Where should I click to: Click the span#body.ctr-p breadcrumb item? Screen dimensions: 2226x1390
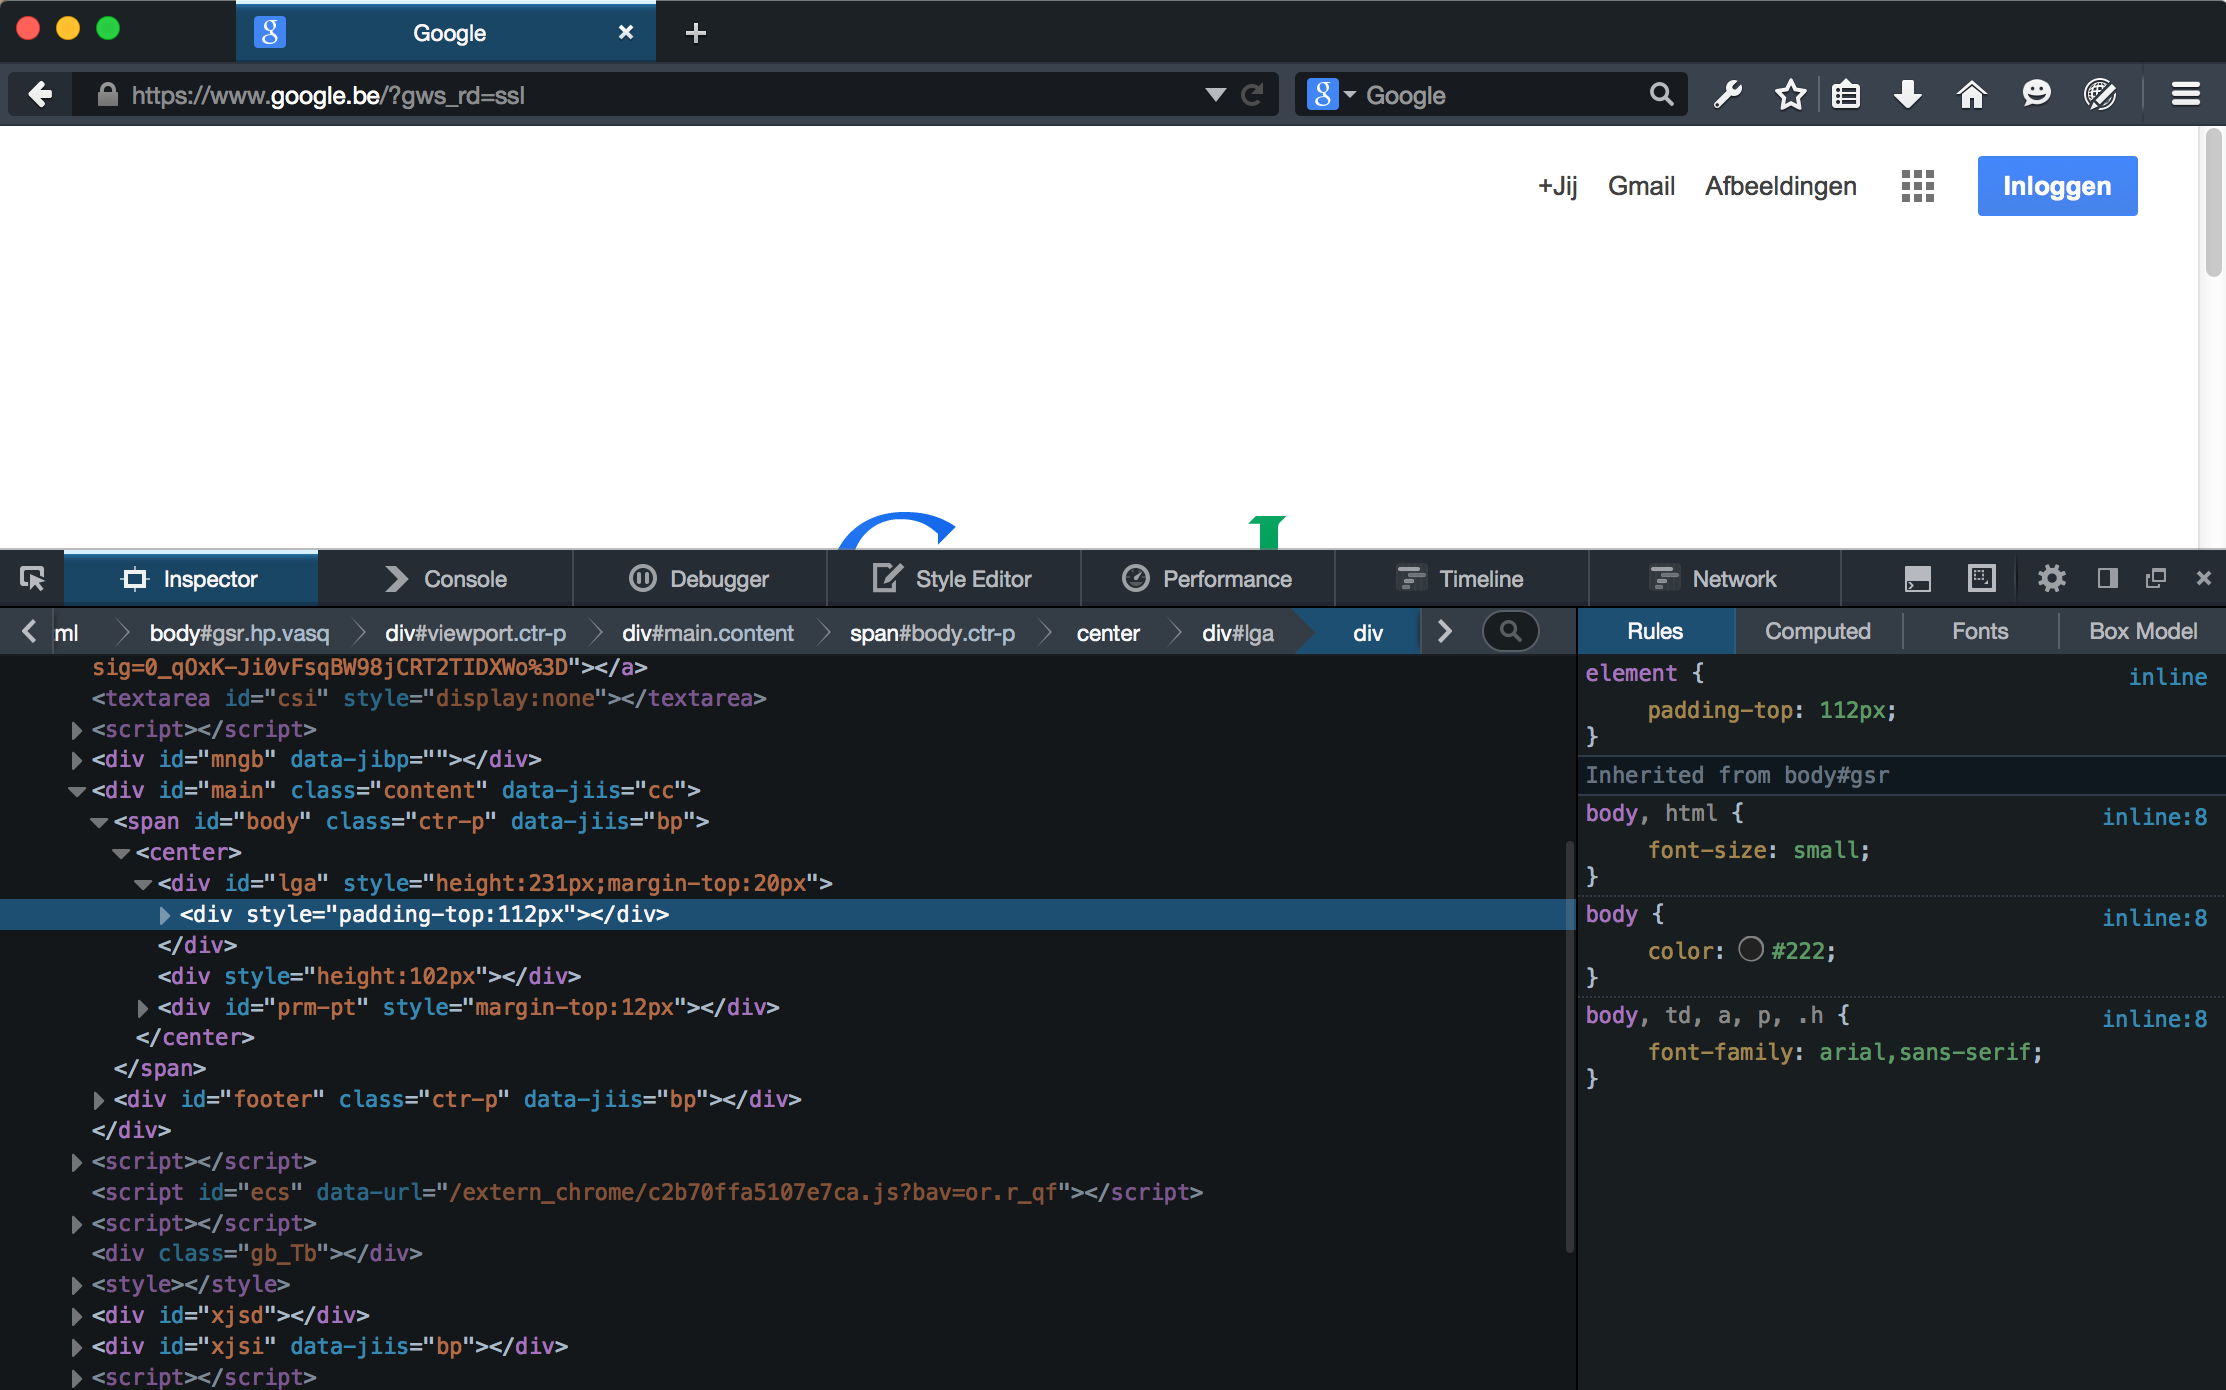tap(930, 633)
